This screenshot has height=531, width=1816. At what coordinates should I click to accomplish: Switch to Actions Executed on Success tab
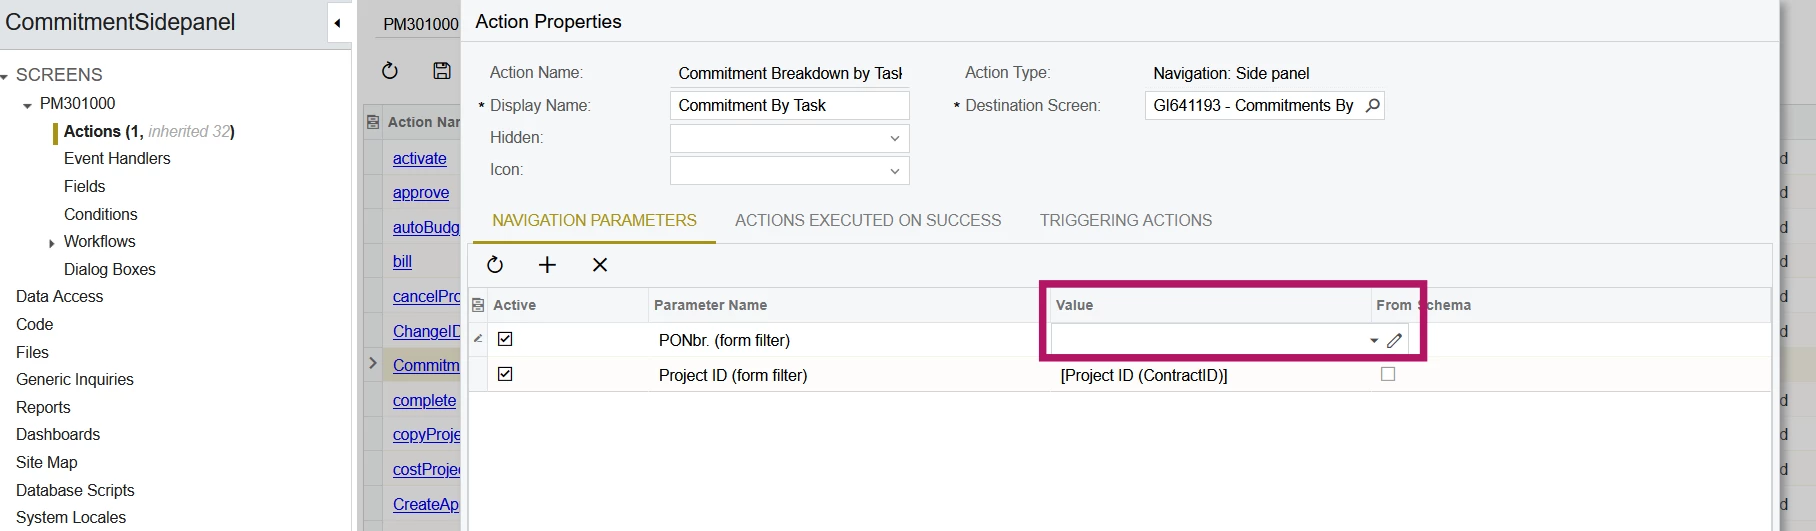(x=867, y=221)
